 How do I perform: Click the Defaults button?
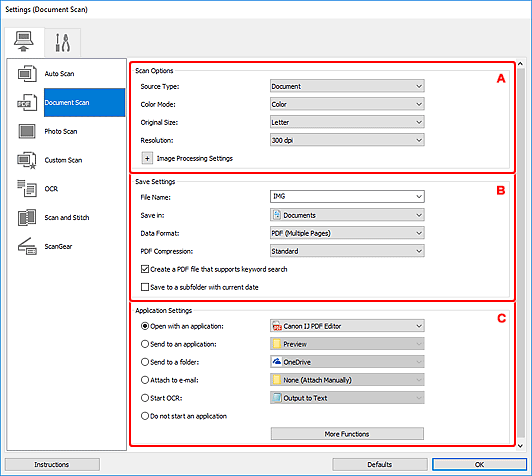(x=380, y=464)
